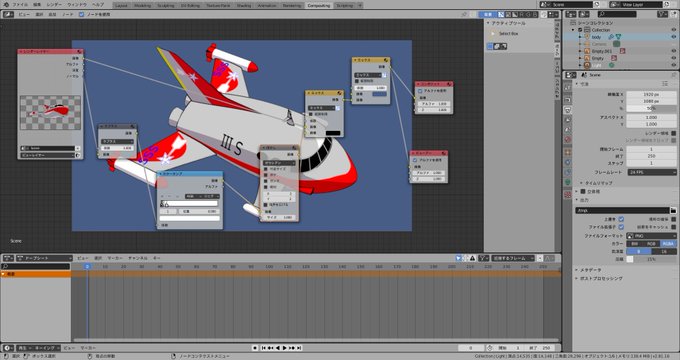Open the outliner filter dropdown
Viewport: 680px width, 360px height.
tap(662, 14)
